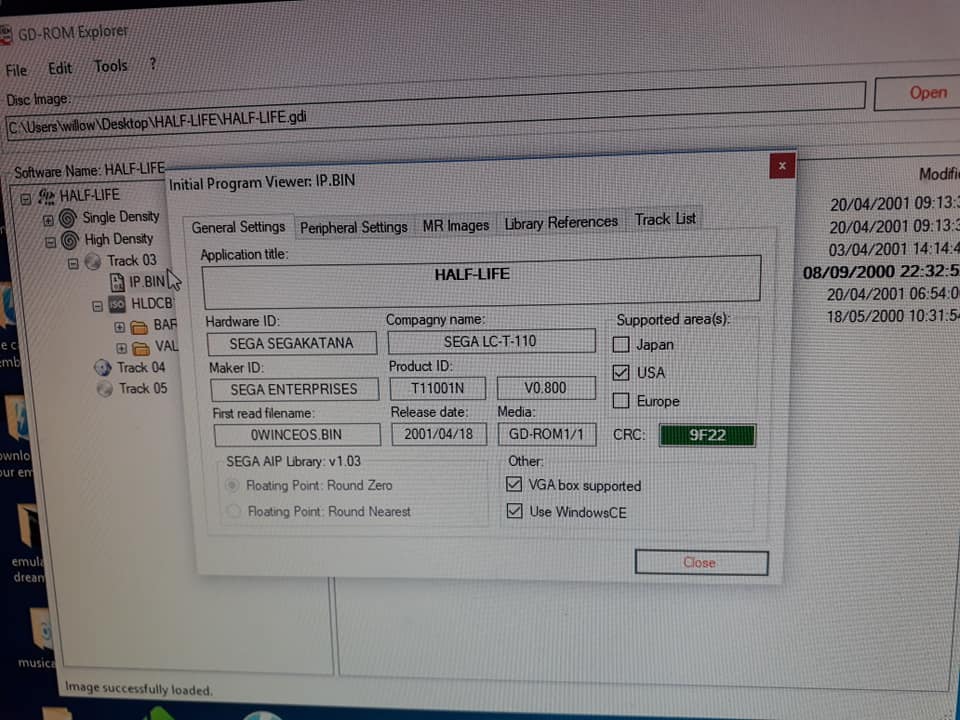
Task: Open the Edit menu
Action: (x=60, y=68)
